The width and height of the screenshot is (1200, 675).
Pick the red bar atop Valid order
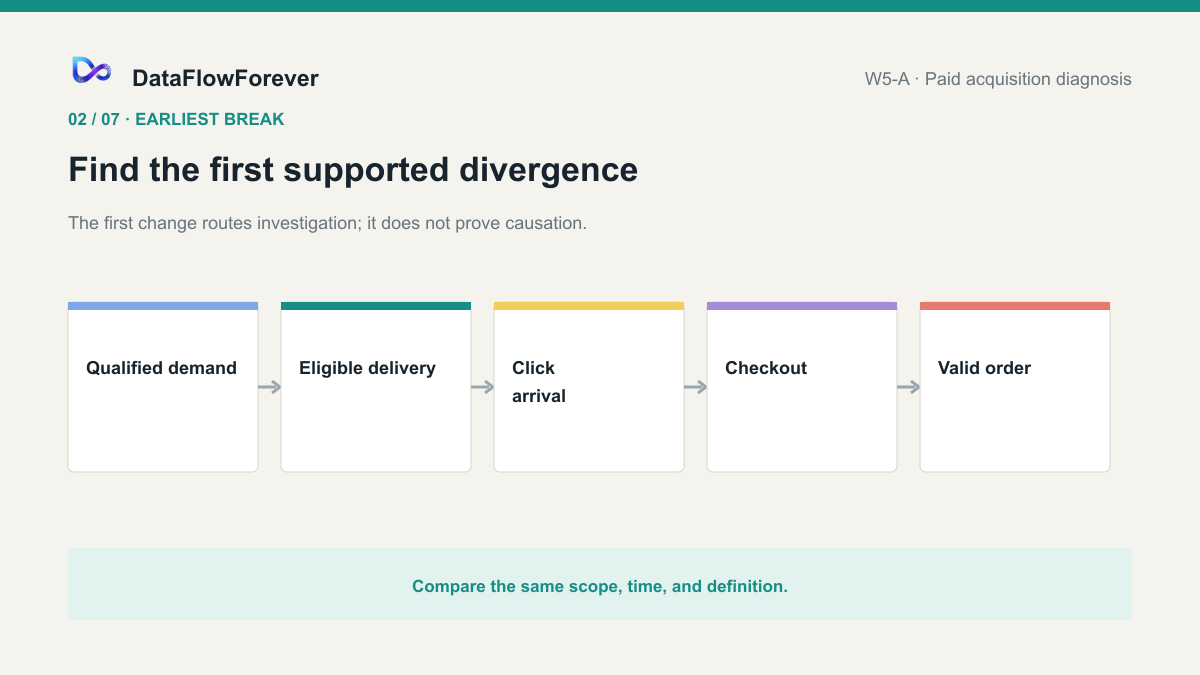pos(1015,306)
